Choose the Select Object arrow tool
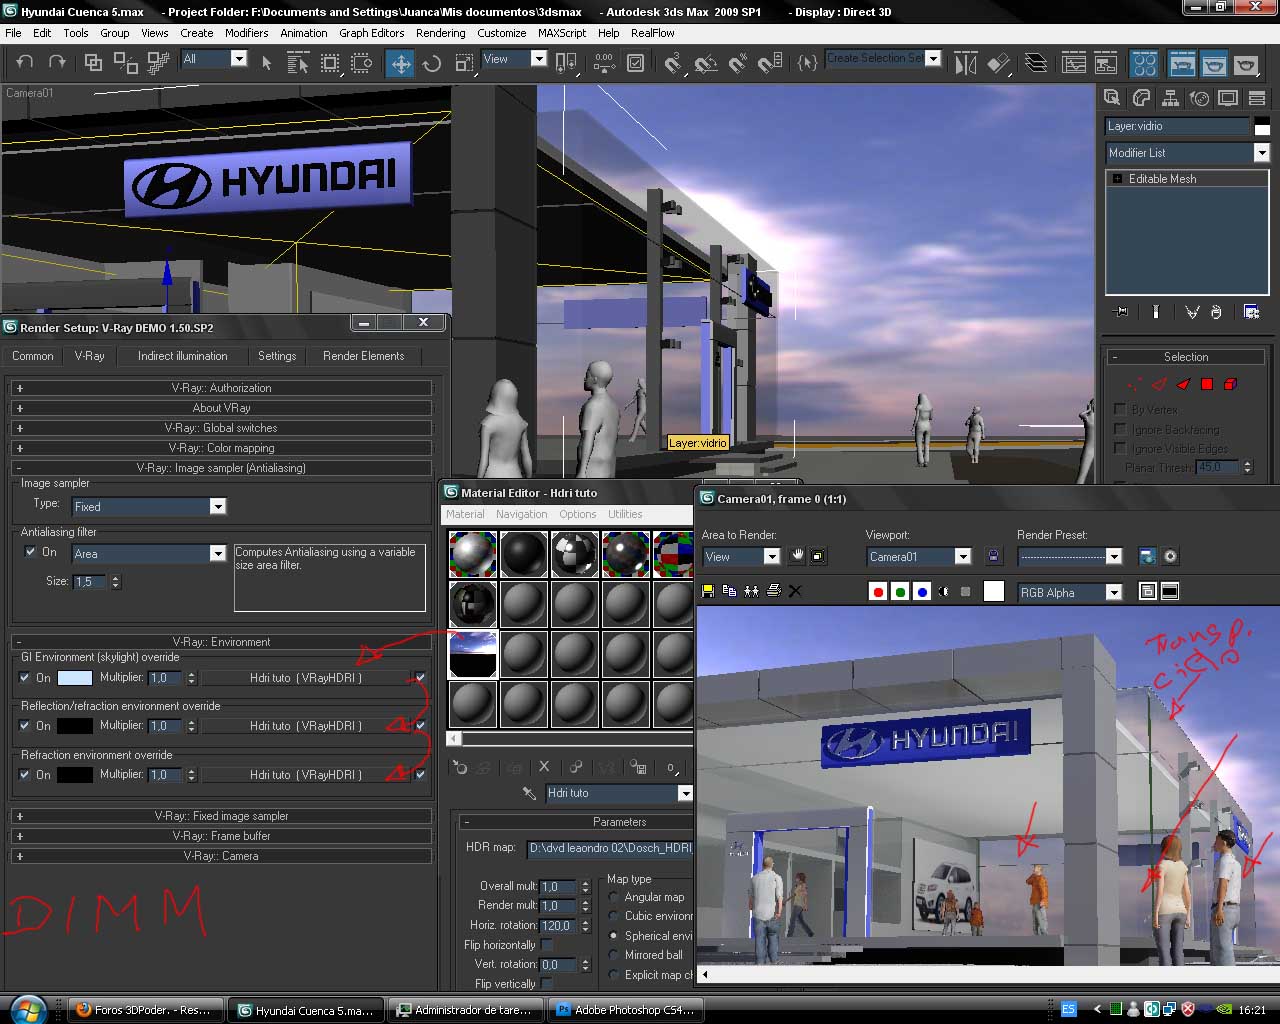This screenshot has width=1280, height=1024. (266, 63)
